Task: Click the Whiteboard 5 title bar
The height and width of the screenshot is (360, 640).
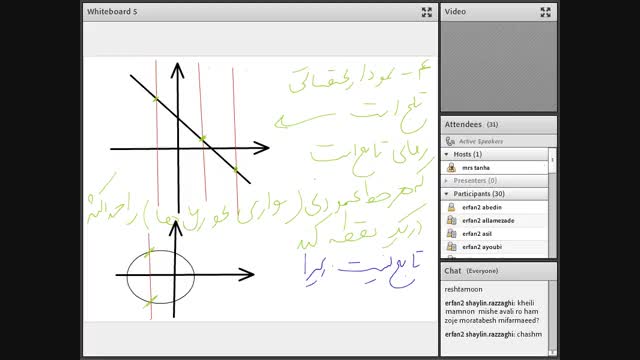Action: pos(260,12)
